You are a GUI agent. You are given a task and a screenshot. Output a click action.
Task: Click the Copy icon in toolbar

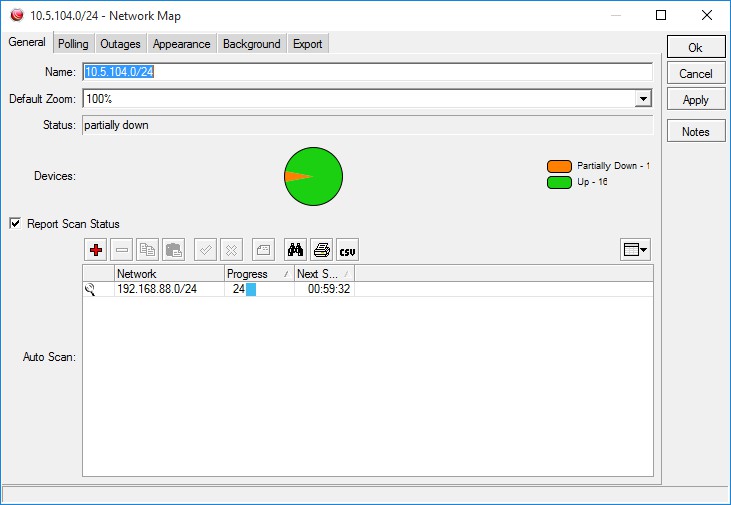(148, 250)
